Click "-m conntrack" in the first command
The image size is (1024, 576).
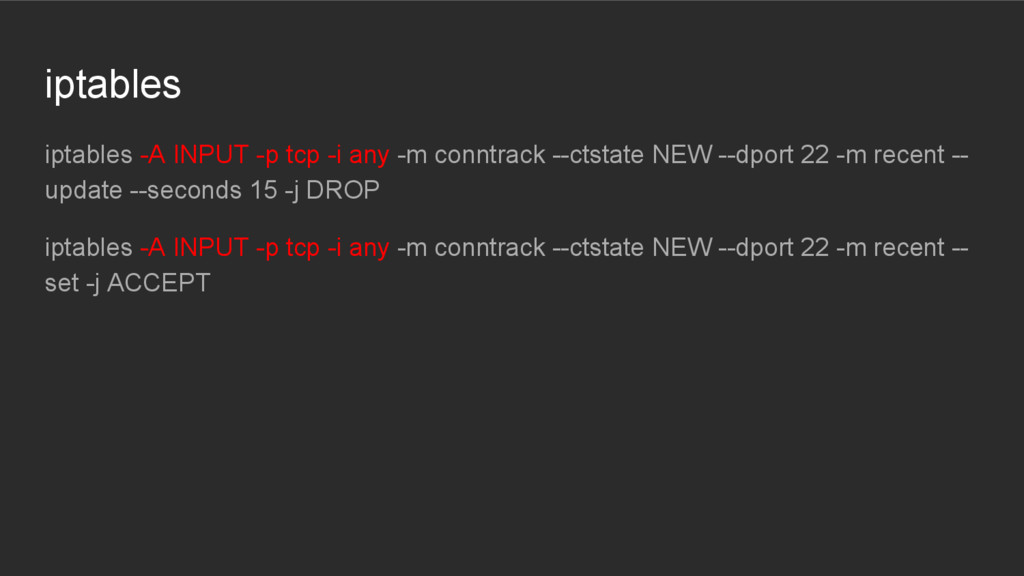point(471,155)
